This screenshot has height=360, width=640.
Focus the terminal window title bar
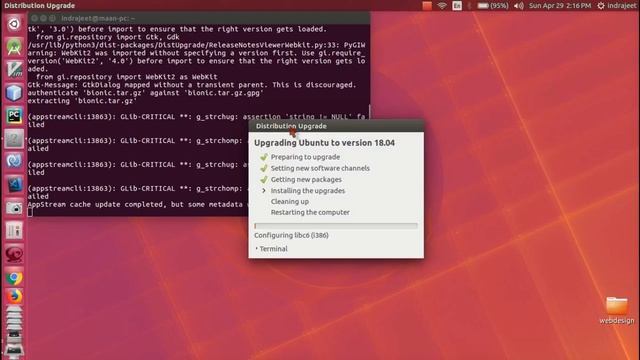click(199, 18)
